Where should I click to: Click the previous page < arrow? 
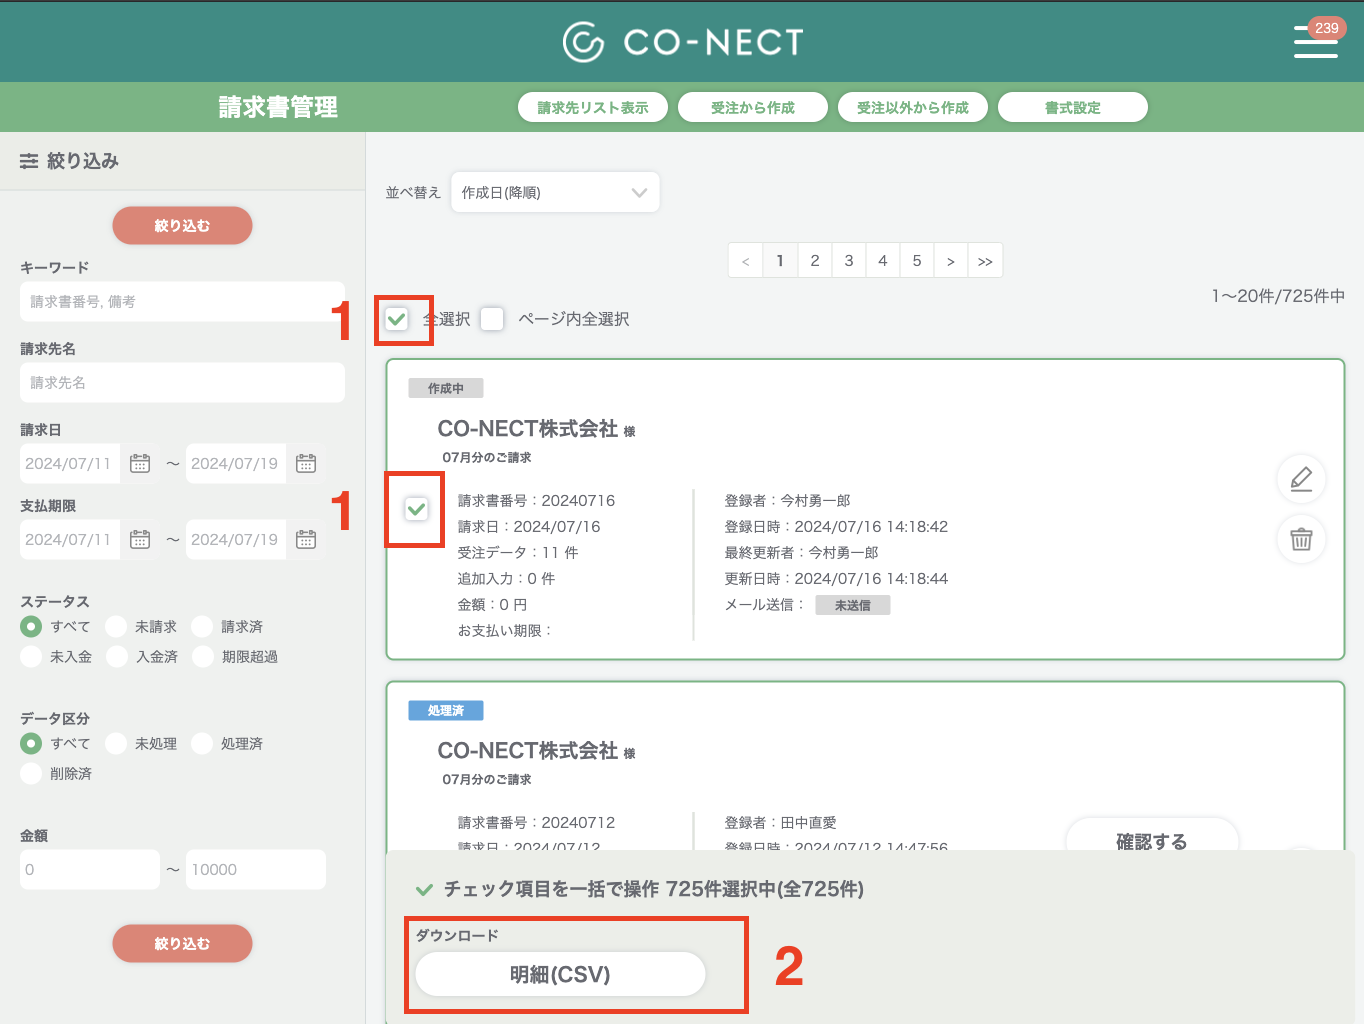[x=745, y=260]
